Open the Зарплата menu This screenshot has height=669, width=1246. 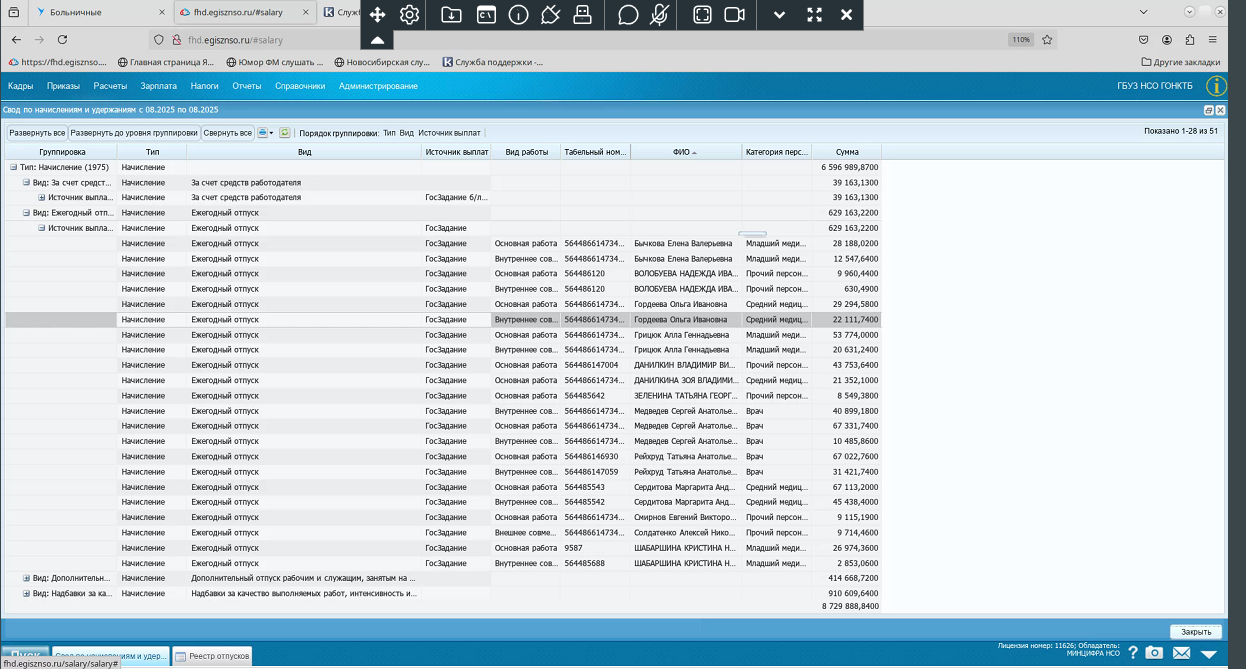(x=159, y=86)
